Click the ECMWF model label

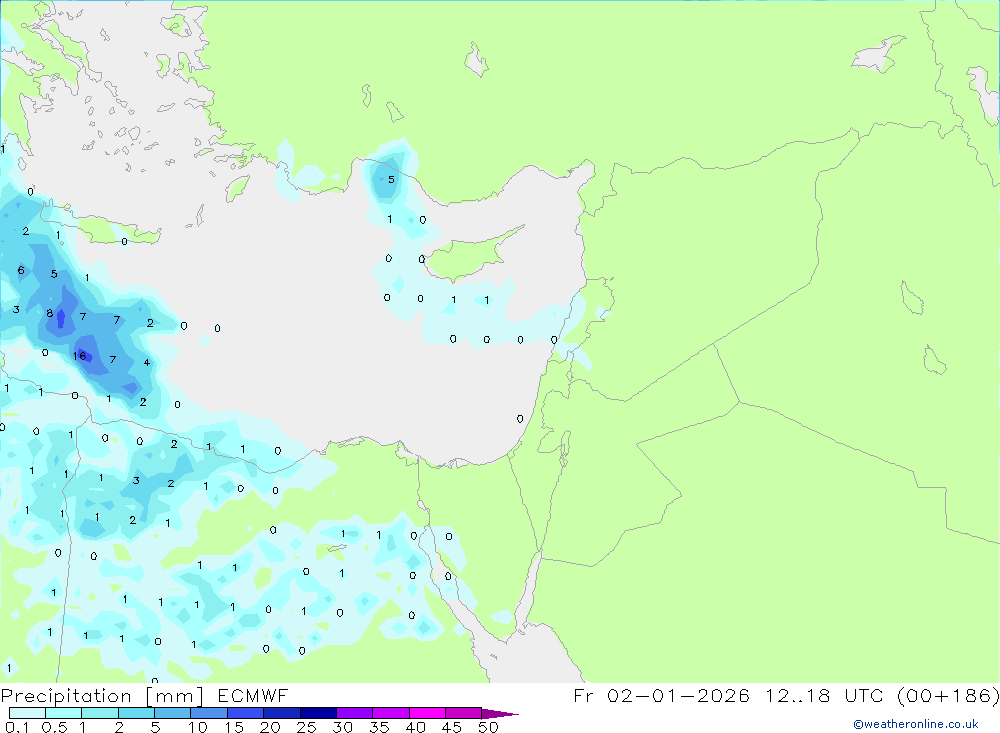(253, 695)
